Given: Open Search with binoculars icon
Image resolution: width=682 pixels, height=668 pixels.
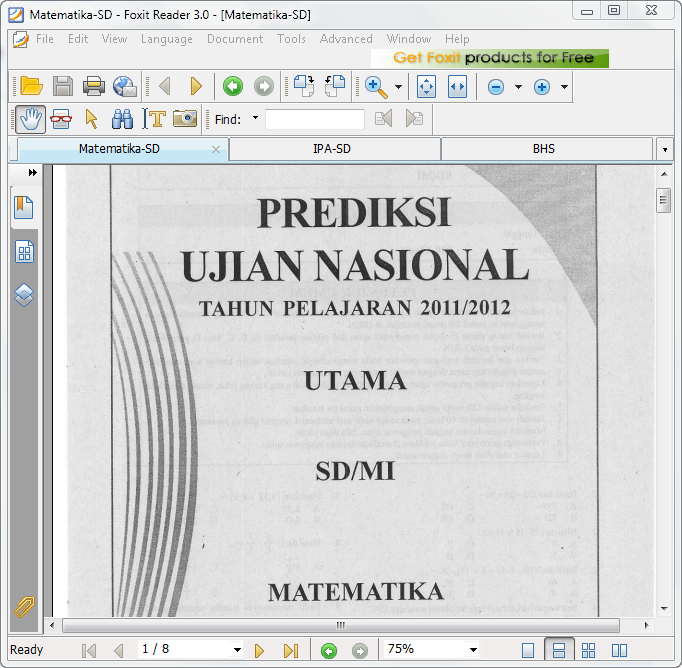Looking at the screenshot, I should [x=122, y=119].
